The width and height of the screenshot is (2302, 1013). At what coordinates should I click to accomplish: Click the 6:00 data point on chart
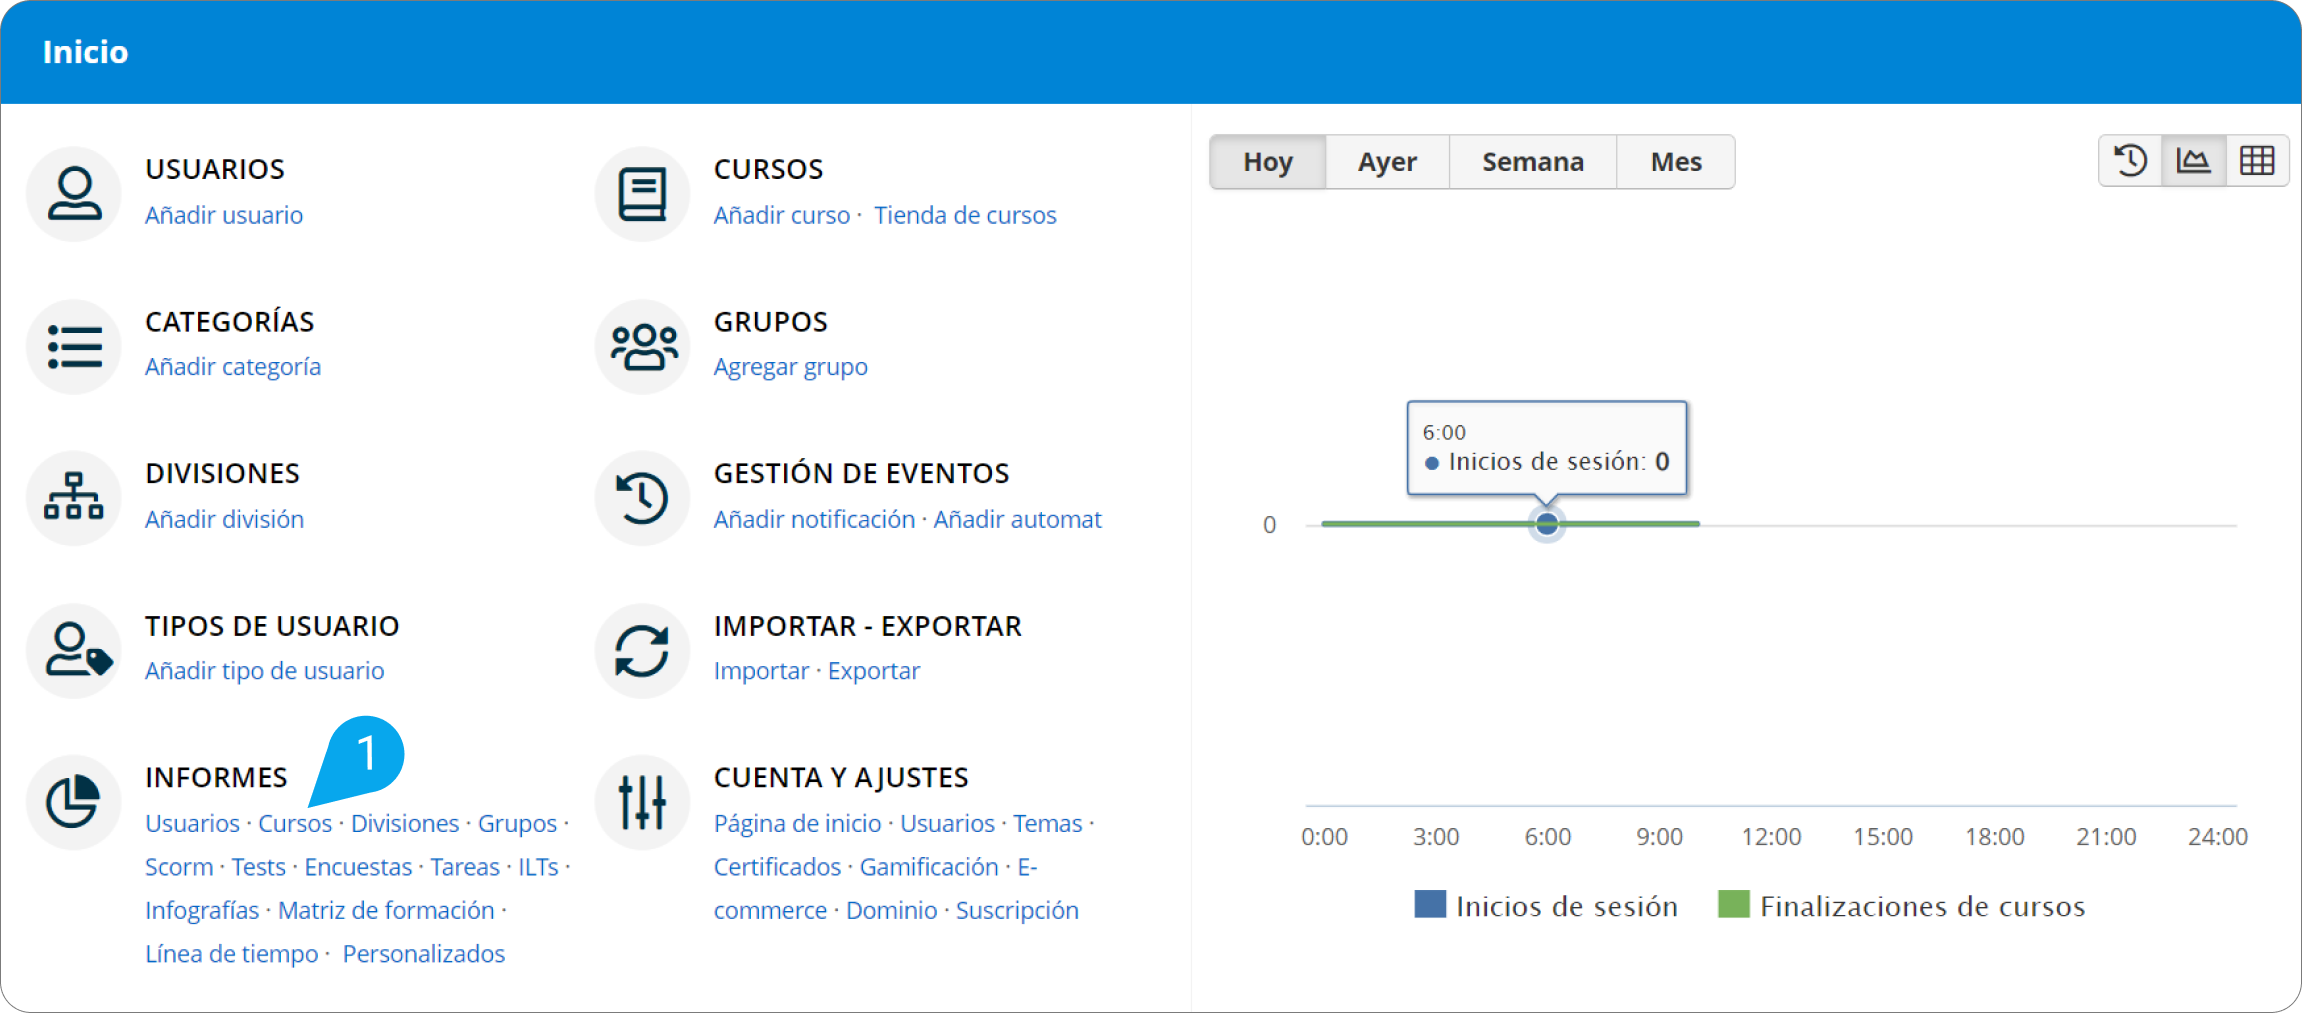click(x=1547, y=524)
